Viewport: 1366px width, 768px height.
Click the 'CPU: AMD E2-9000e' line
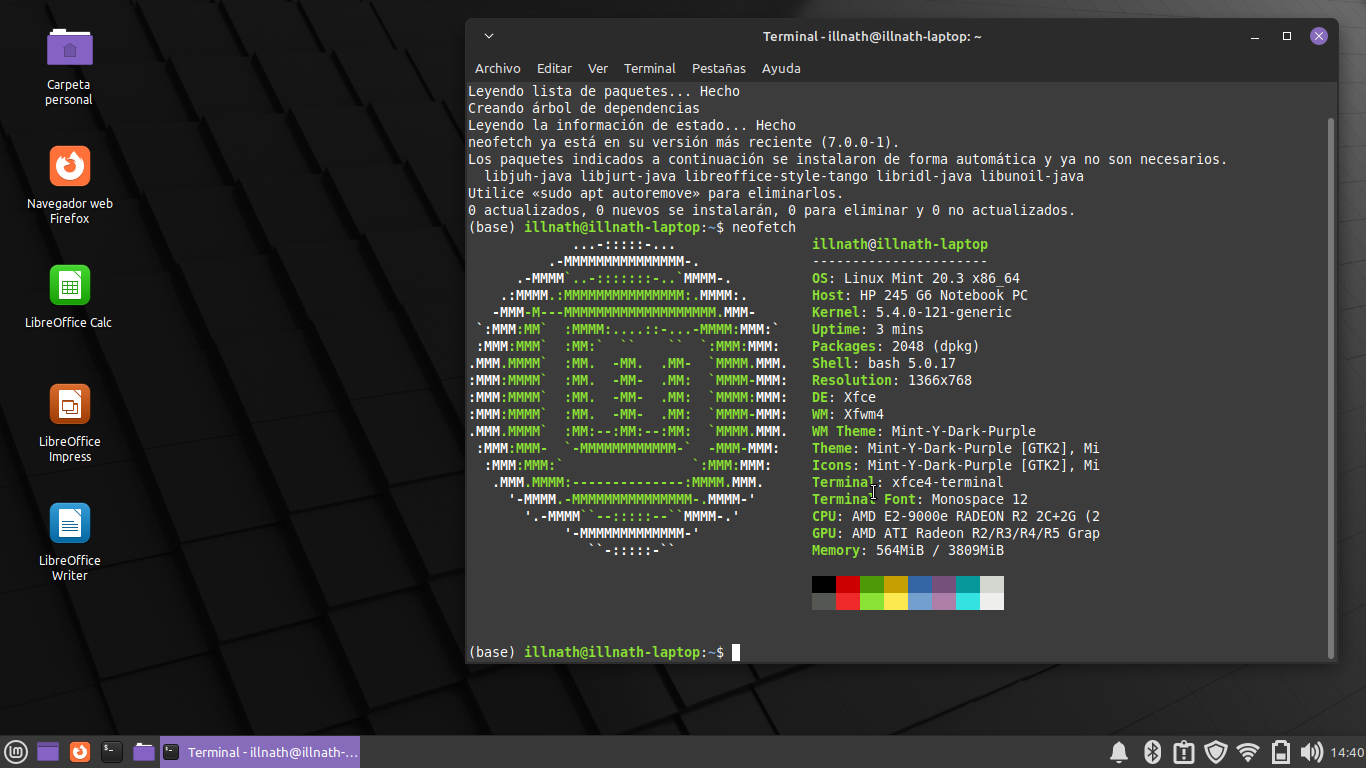[956, 516]
